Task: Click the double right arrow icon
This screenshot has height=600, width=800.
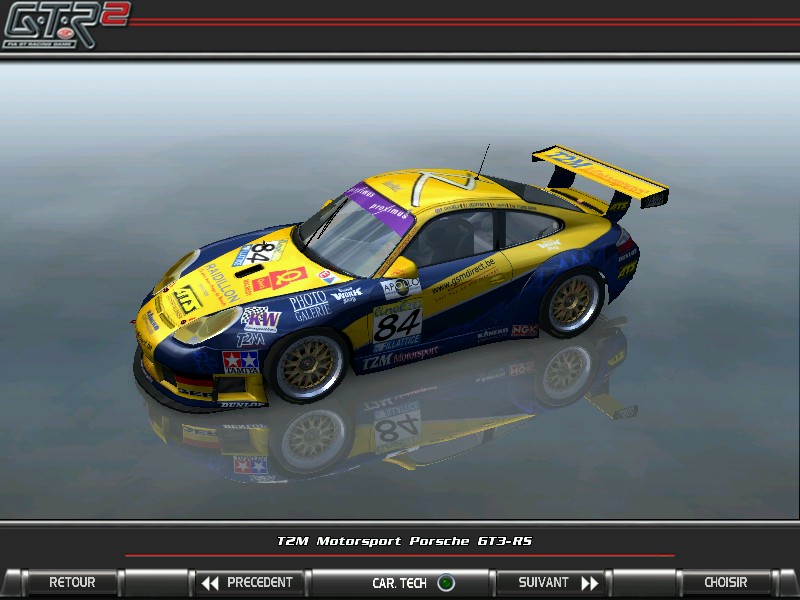Action: [589, 583]
